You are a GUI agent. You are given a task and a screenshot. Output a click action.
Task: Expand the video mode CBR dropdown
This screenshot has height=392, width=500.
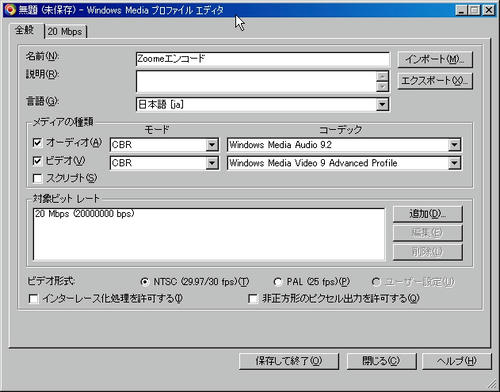[212, 163]
